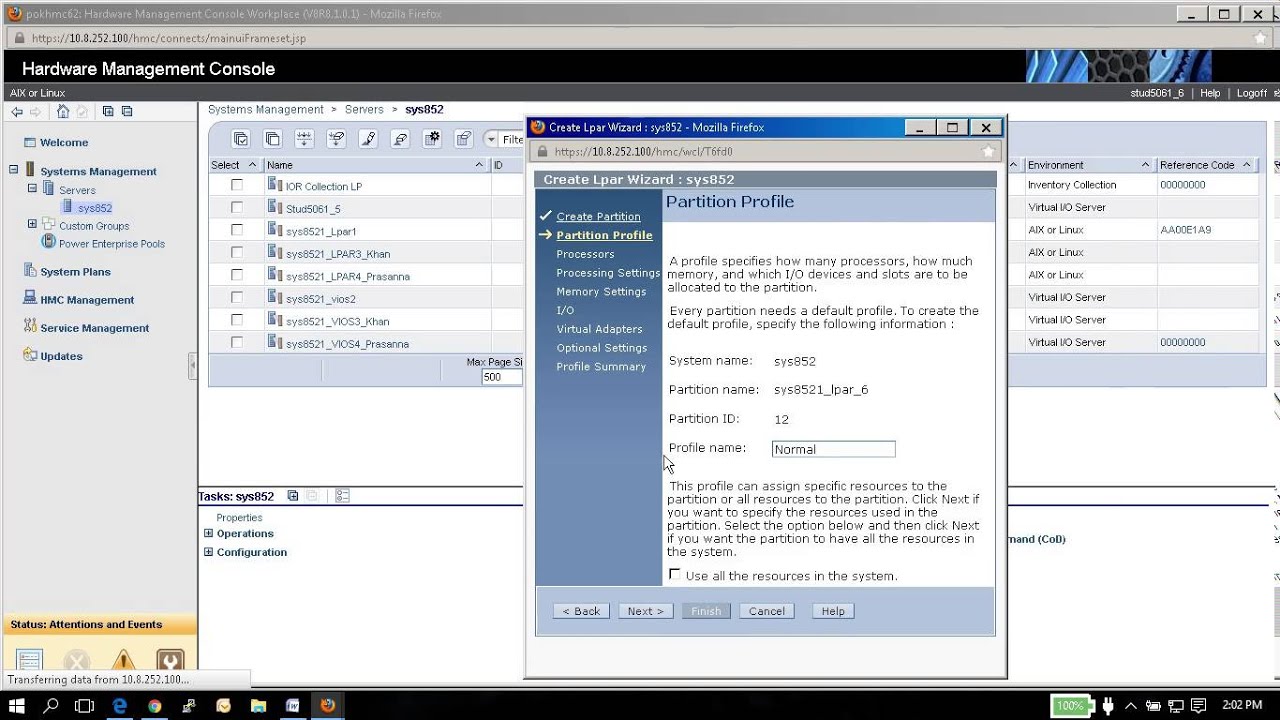This screenshot has width=1280, height=720.
Task: Sort by the Environment column arrow
Action: (1146, 165)
